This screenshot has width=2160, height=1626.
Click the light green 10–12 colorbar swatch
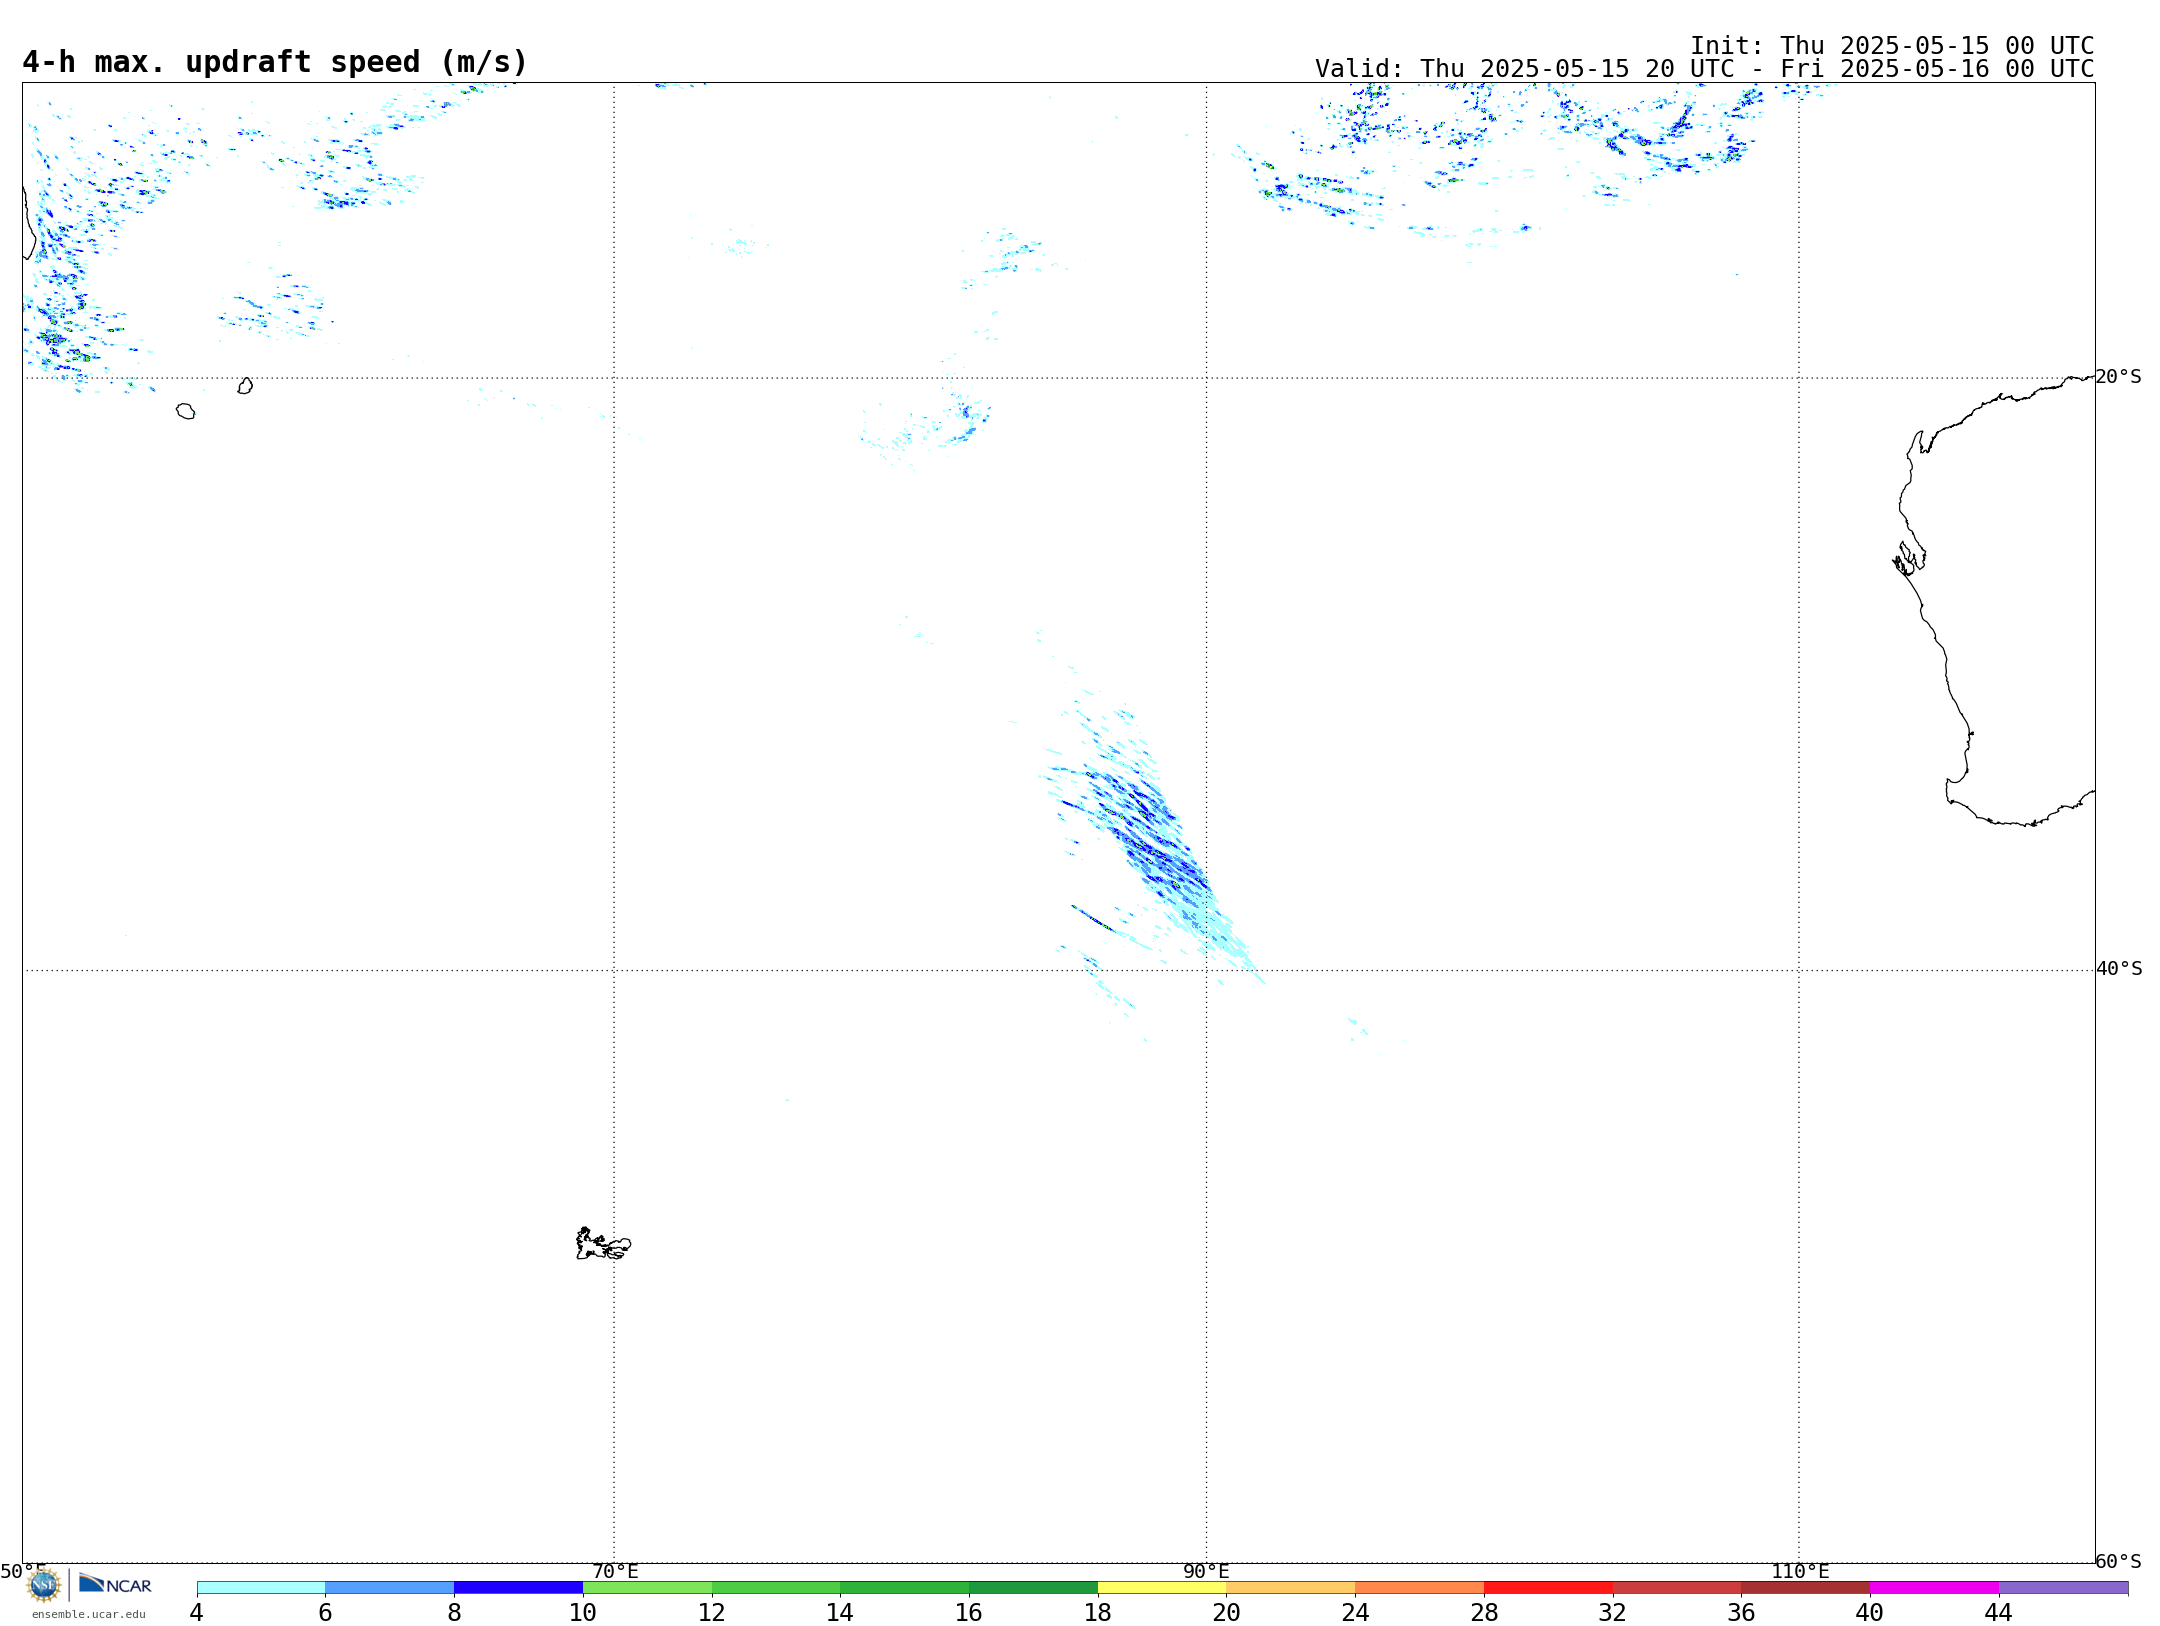click(x=647, y=1588)
